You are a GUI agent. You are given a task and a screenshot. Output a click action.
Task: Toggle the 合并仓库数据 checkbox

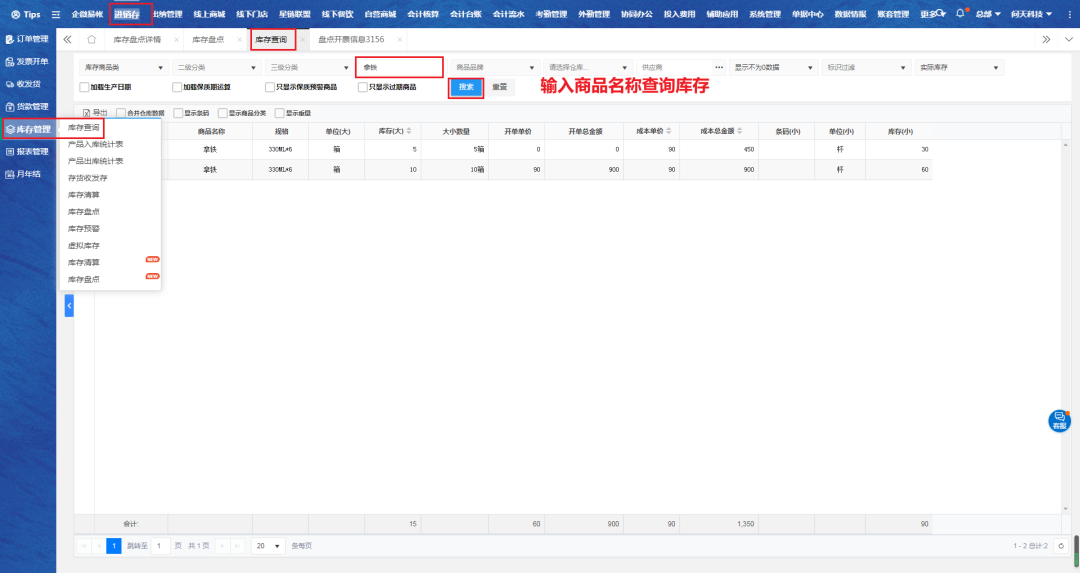click(121, 113)
